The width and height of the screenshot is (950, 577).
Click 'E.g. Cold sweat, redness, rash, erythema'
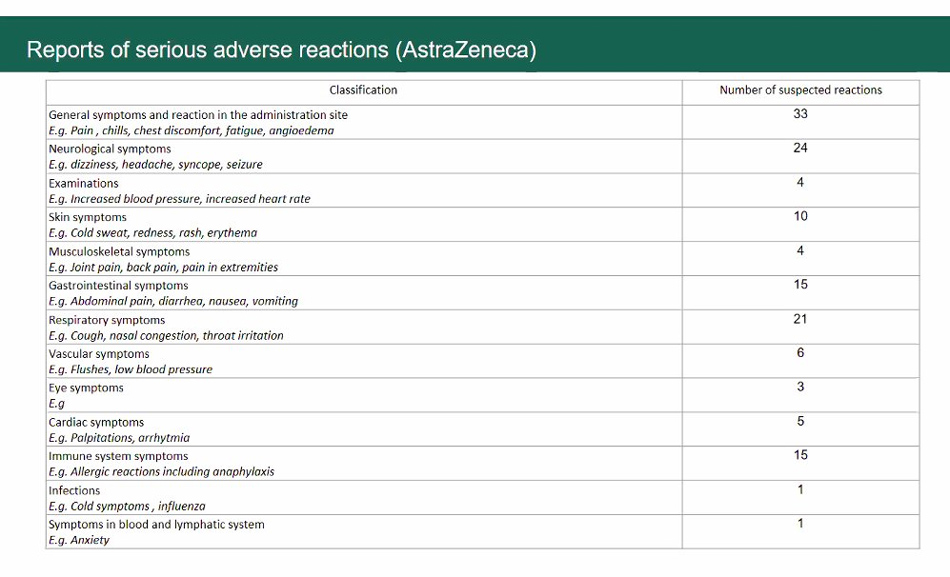coord(153,233)
